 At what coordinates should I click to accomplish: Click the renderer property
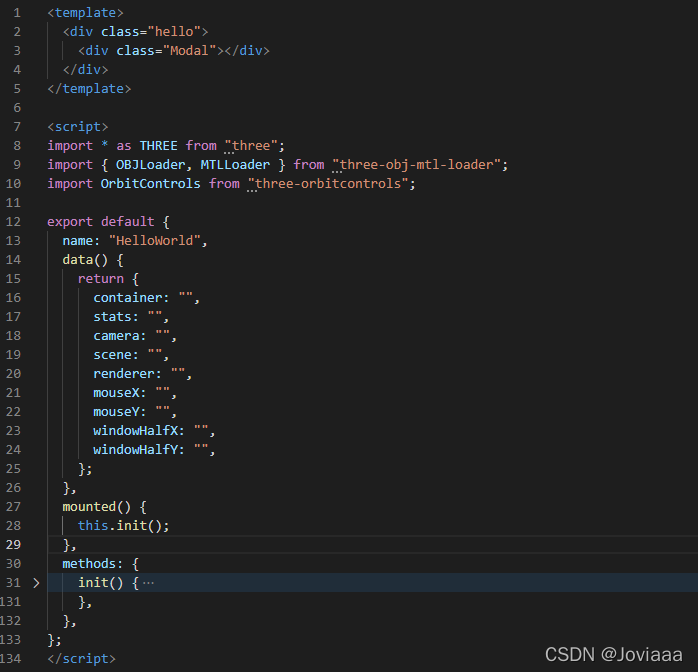pos(124,374)
